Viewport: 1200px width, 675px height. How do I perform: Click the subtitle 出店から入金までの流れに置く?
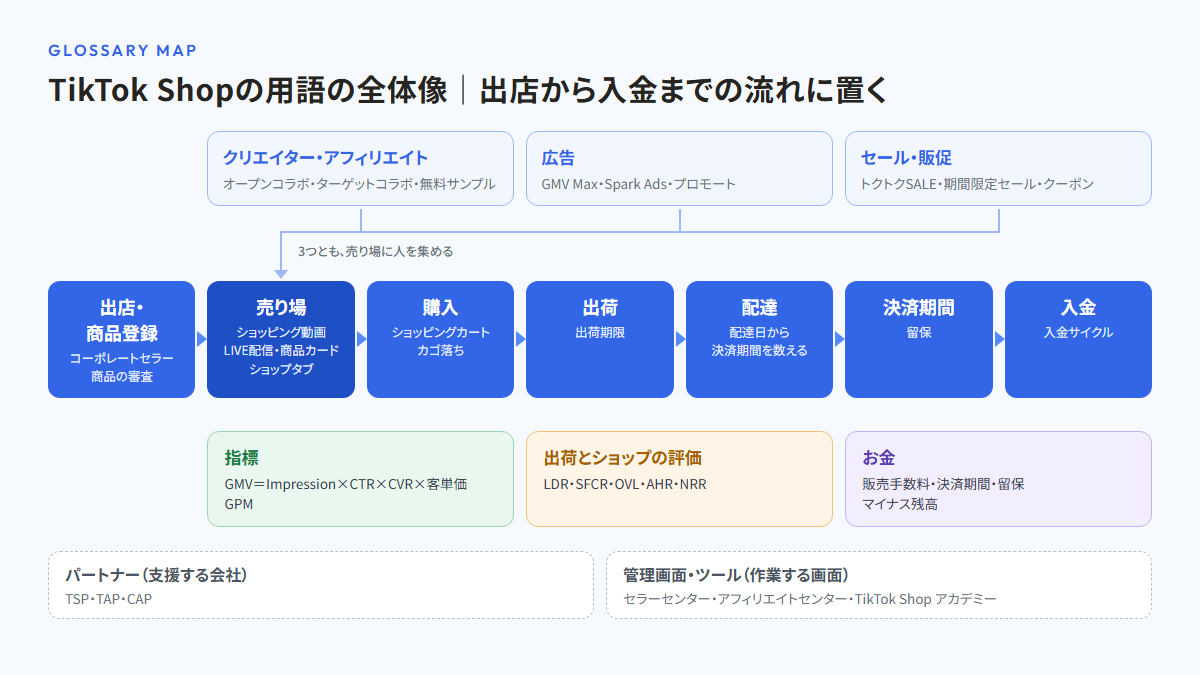(684, 90)
